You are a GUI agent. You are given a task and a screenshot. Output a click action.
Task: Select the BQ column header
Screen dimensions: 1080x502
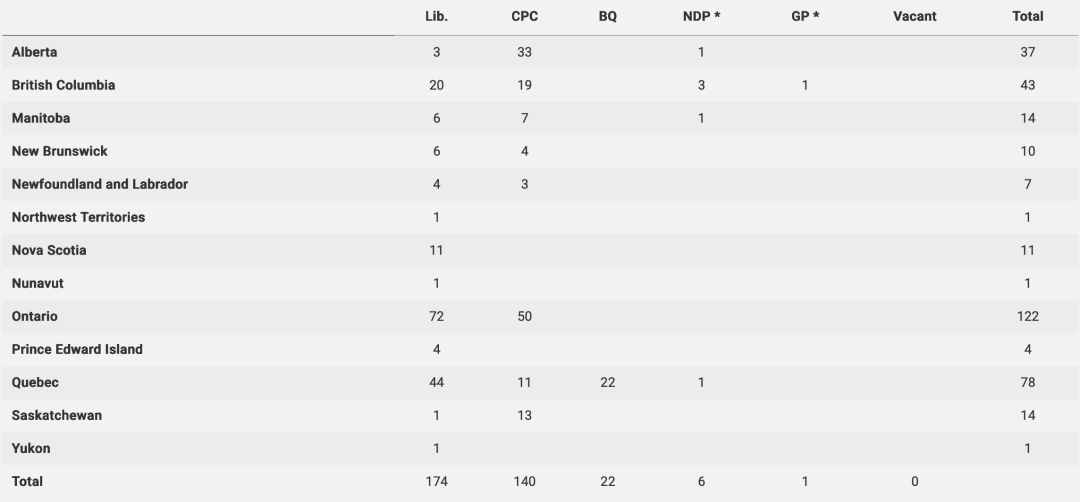[608, 16]
